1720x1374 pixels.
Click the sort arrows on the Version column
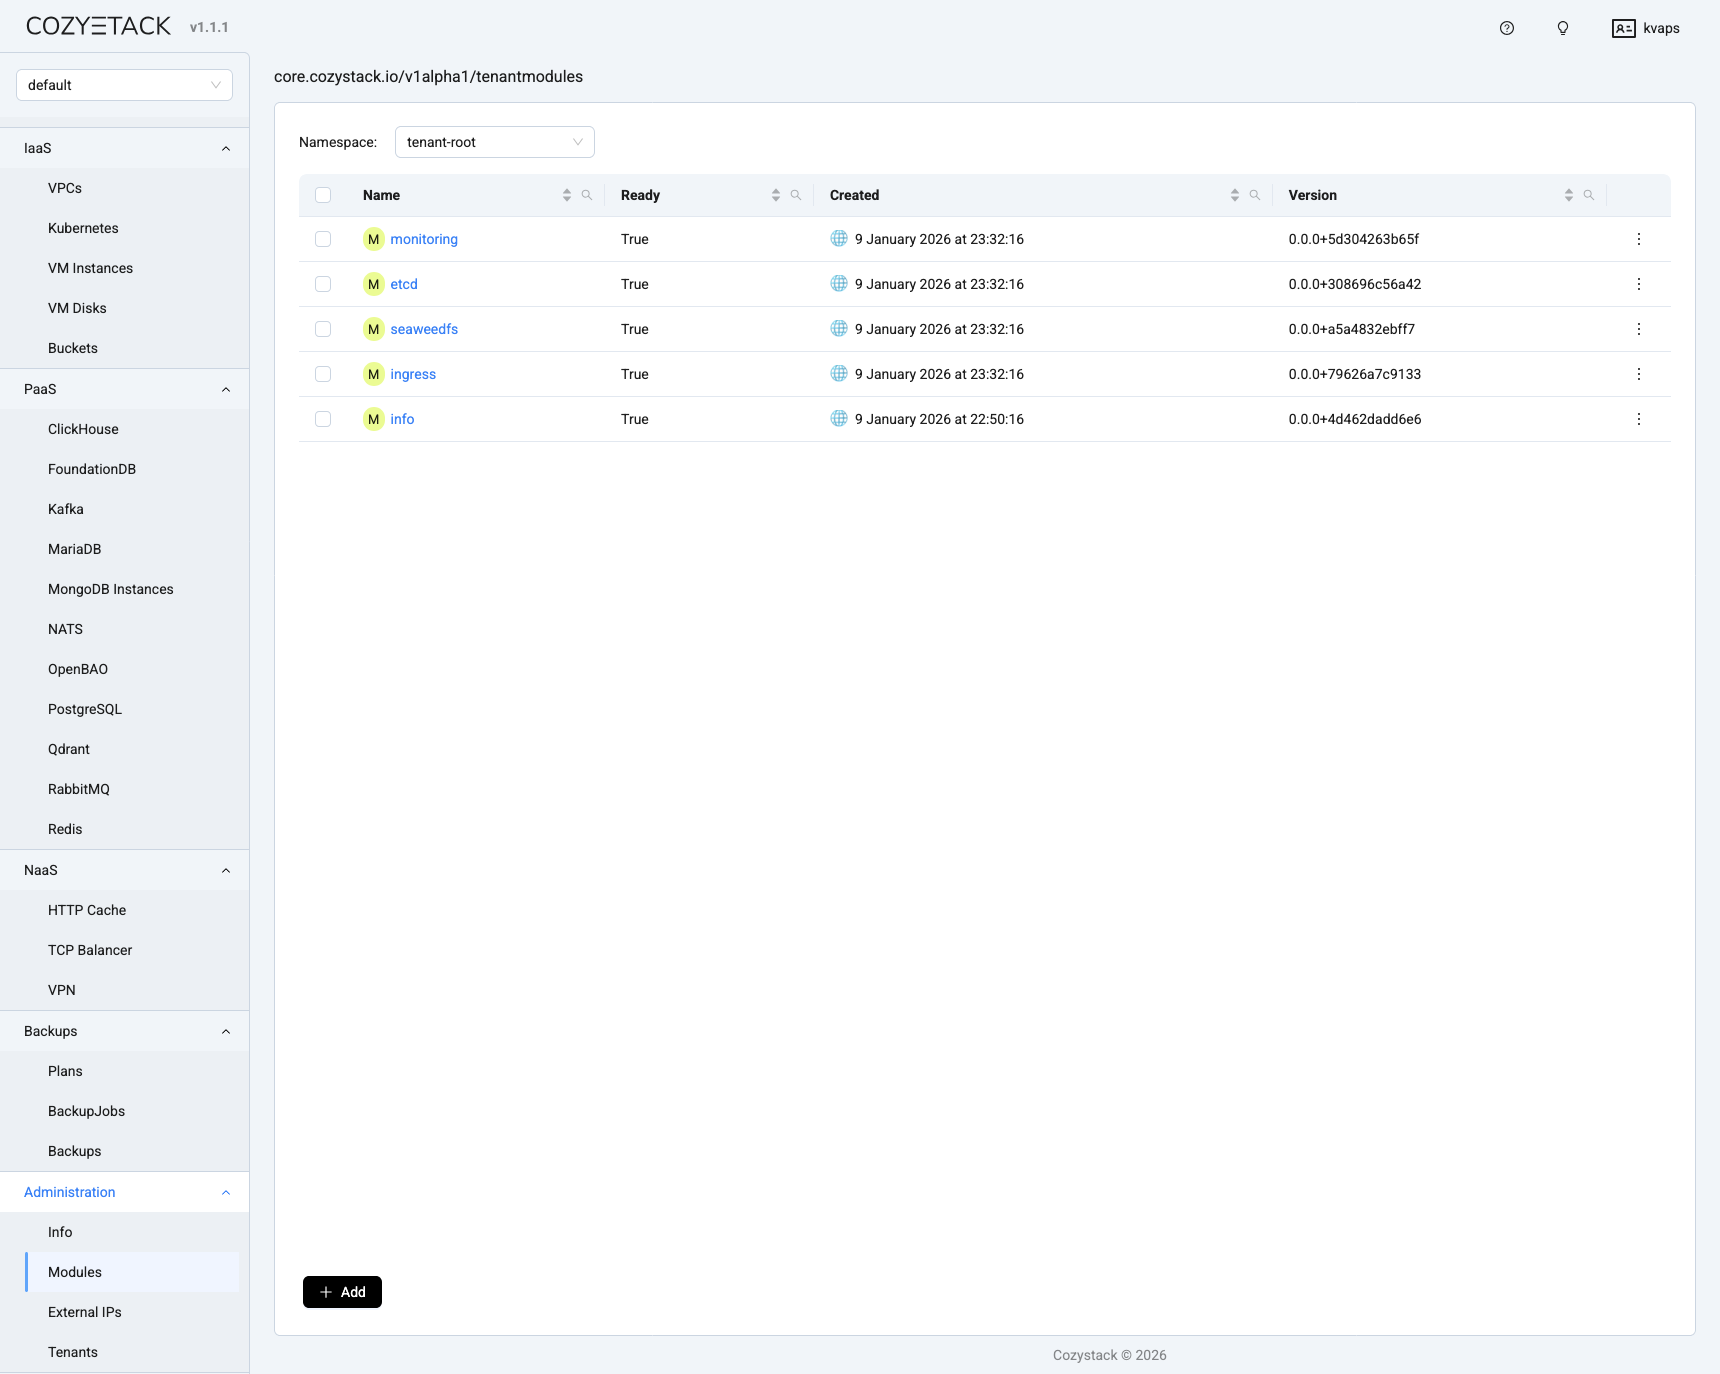pyautogui.click(x=1568, y=195)
